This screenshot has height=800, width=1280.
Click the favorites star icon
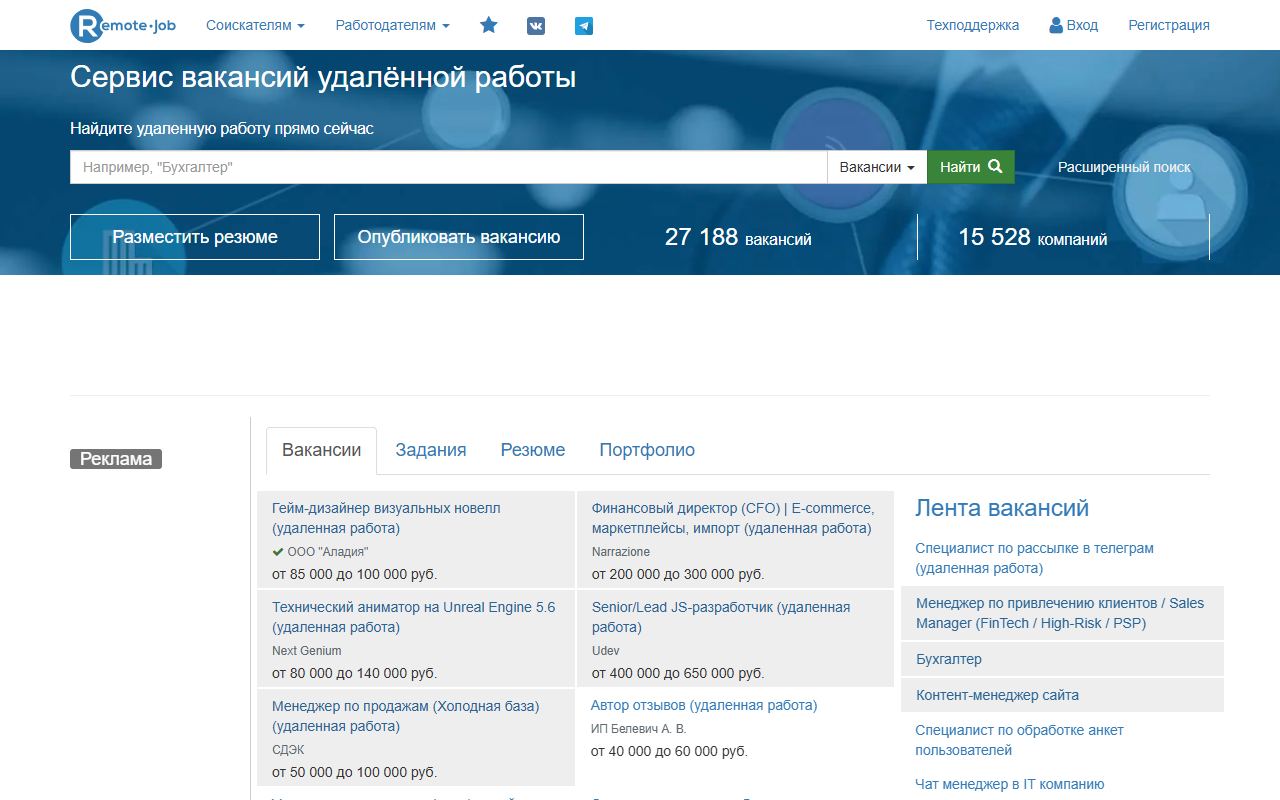pyautogui.click(x=489, y=25)
